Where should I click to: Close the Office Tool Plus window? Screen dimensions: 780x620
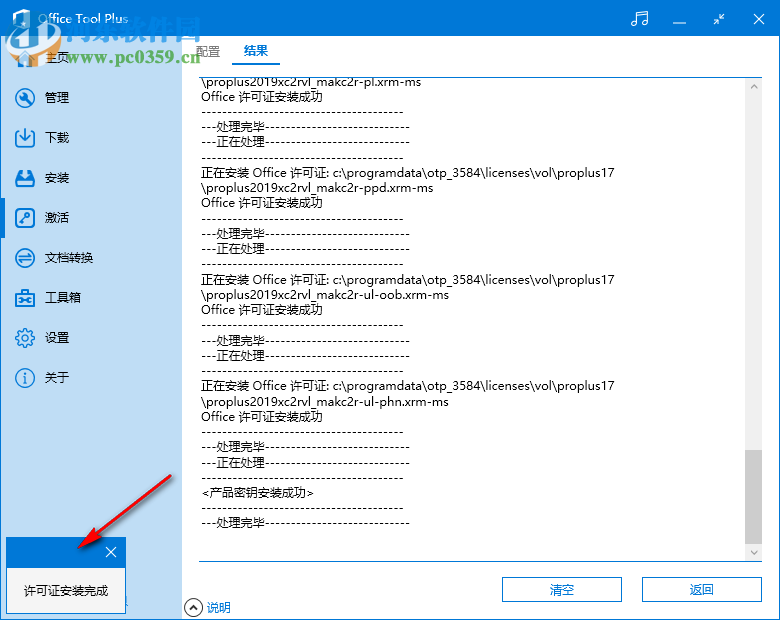pos(759,19)
